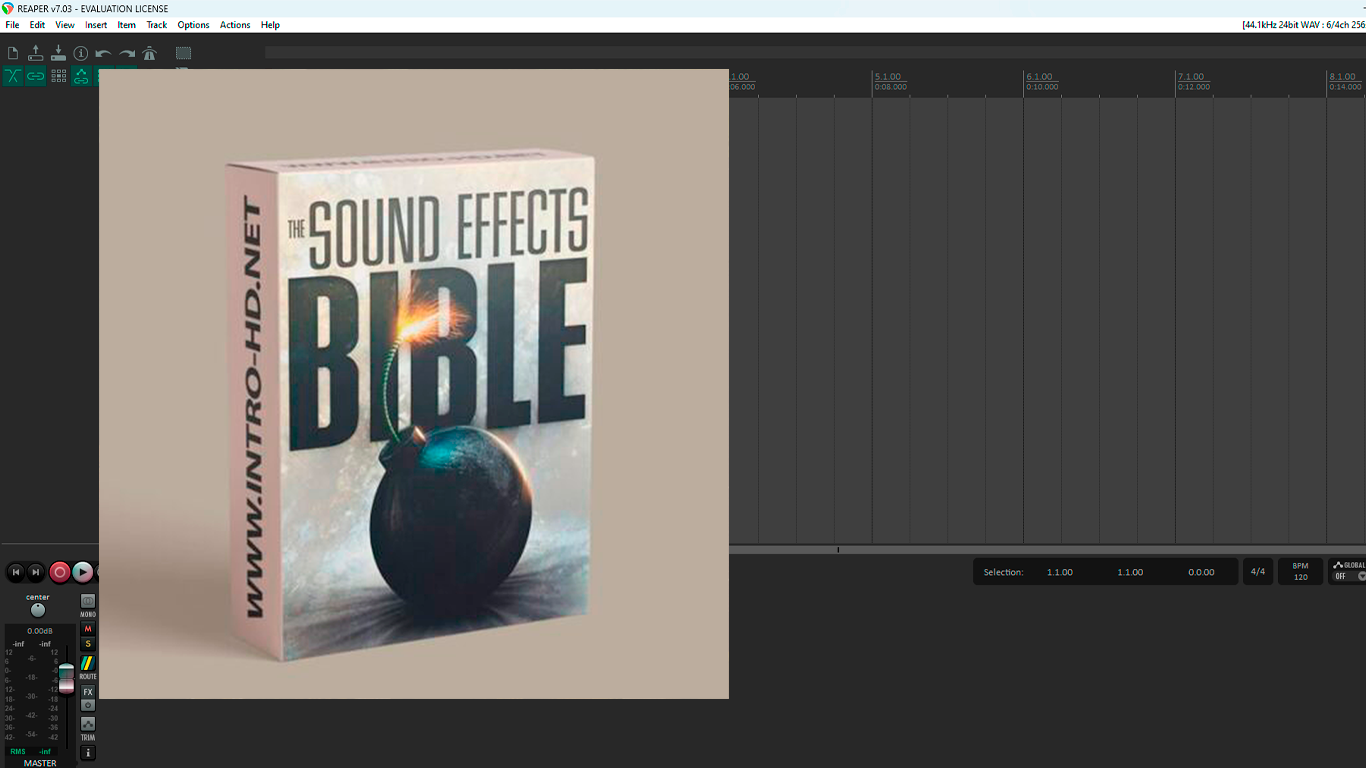Toggle auto-crossfade in the toolbar
The height and width of the screenshot is (768, 1366).
point(13,76)
